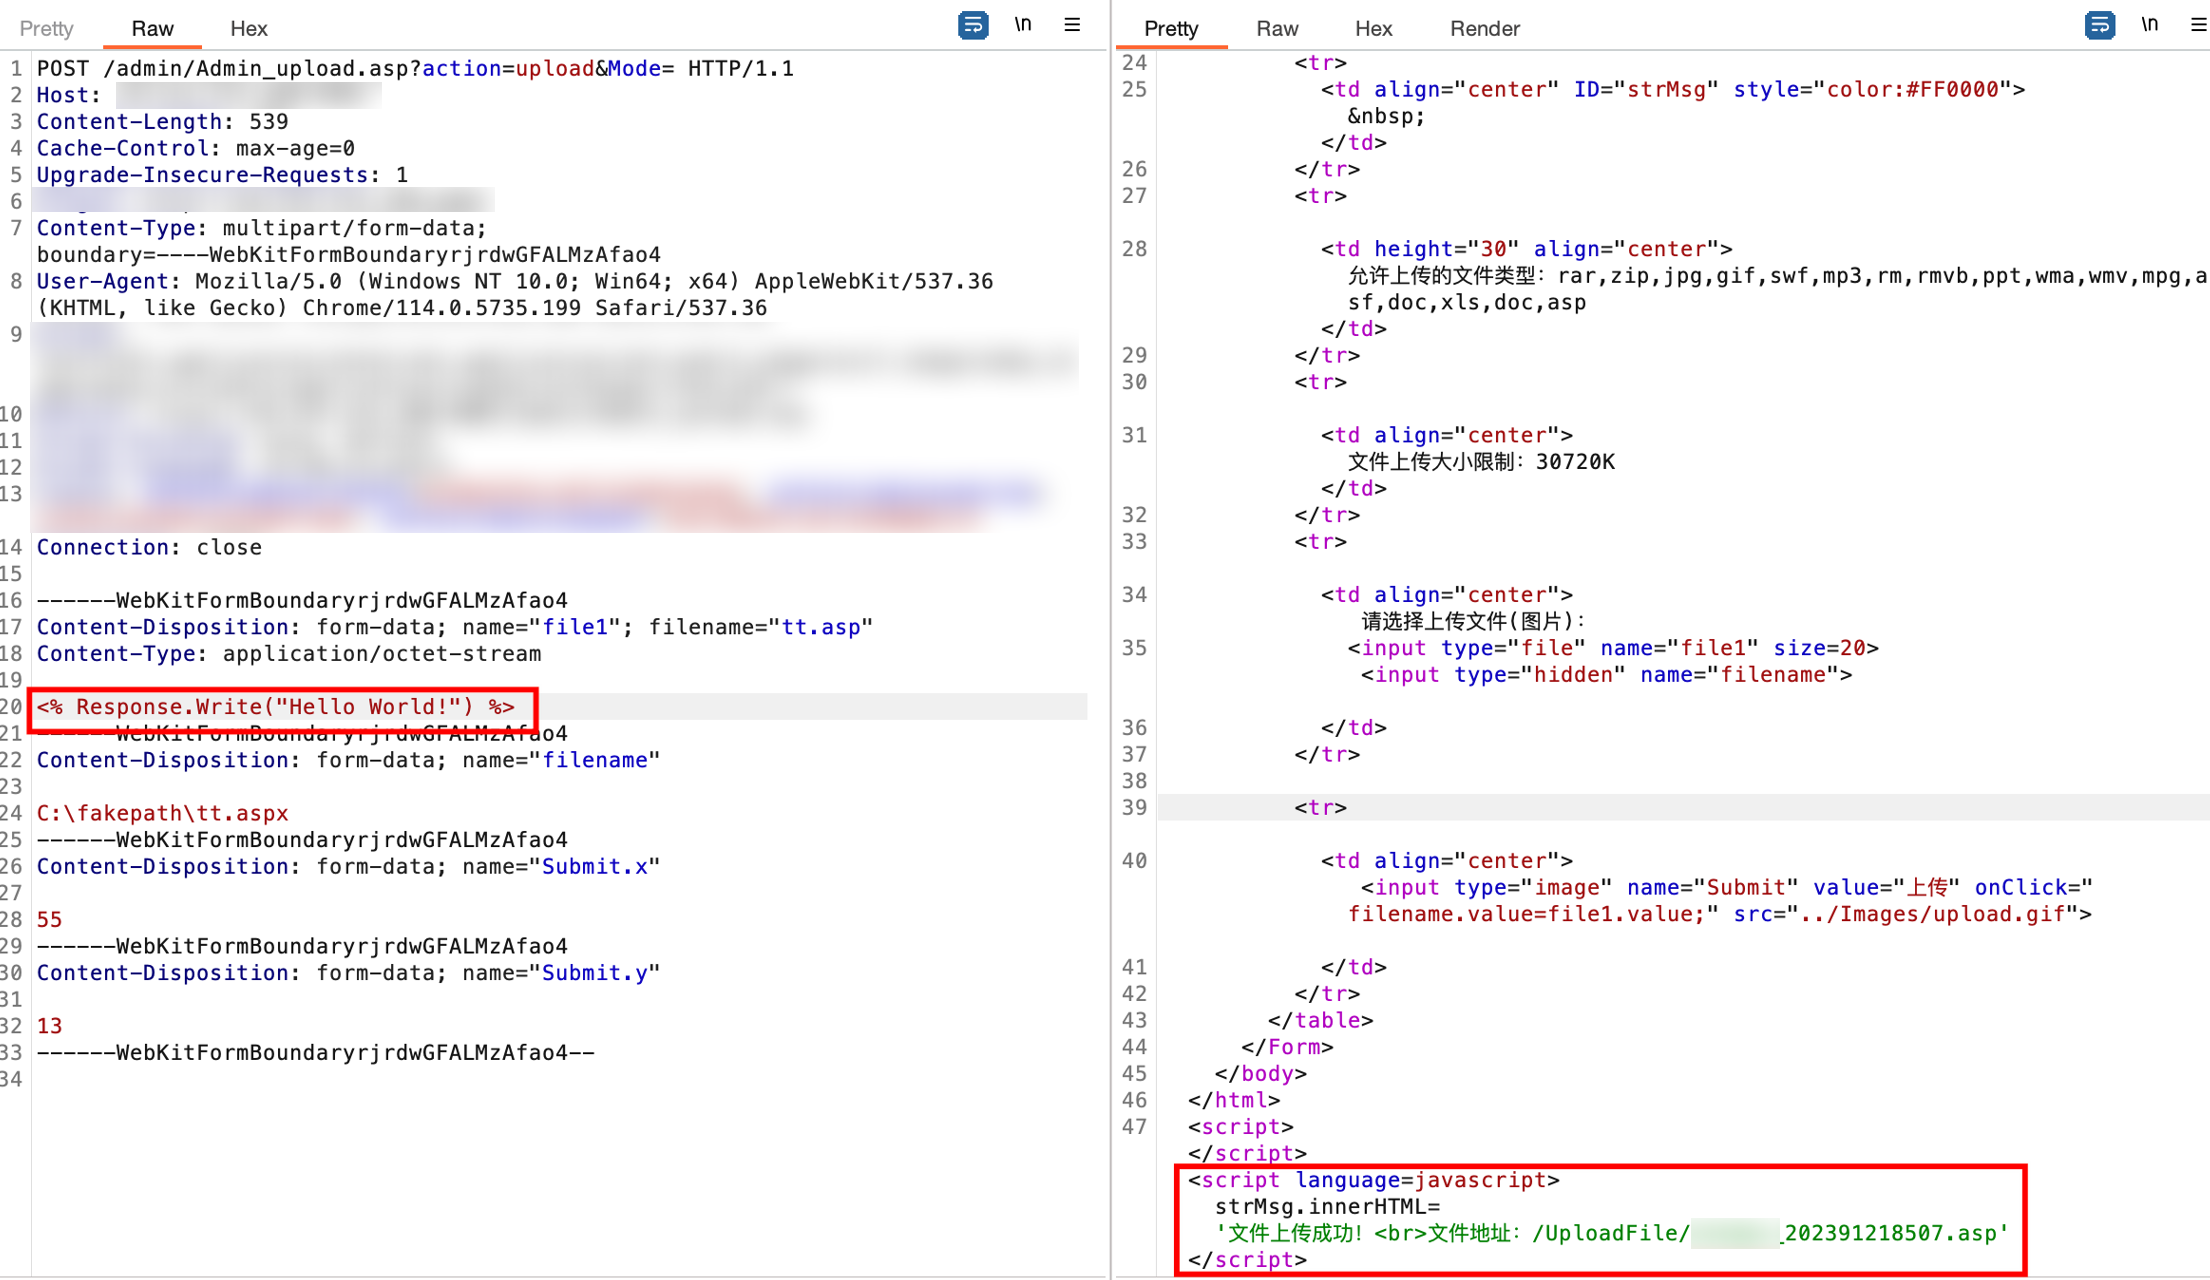
Task: Click highlighted line 39 tr tag in response
Action: 1320,807
